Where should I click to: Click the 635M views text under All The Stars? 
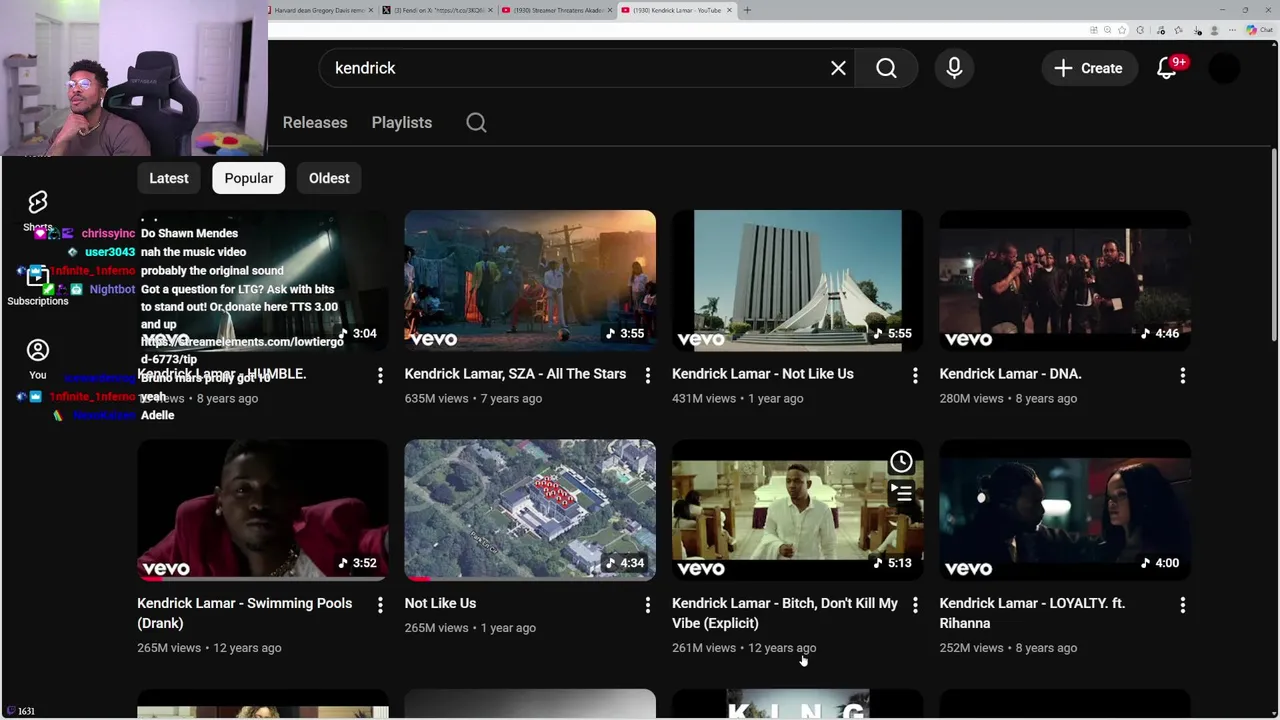[x=437, y=398]
